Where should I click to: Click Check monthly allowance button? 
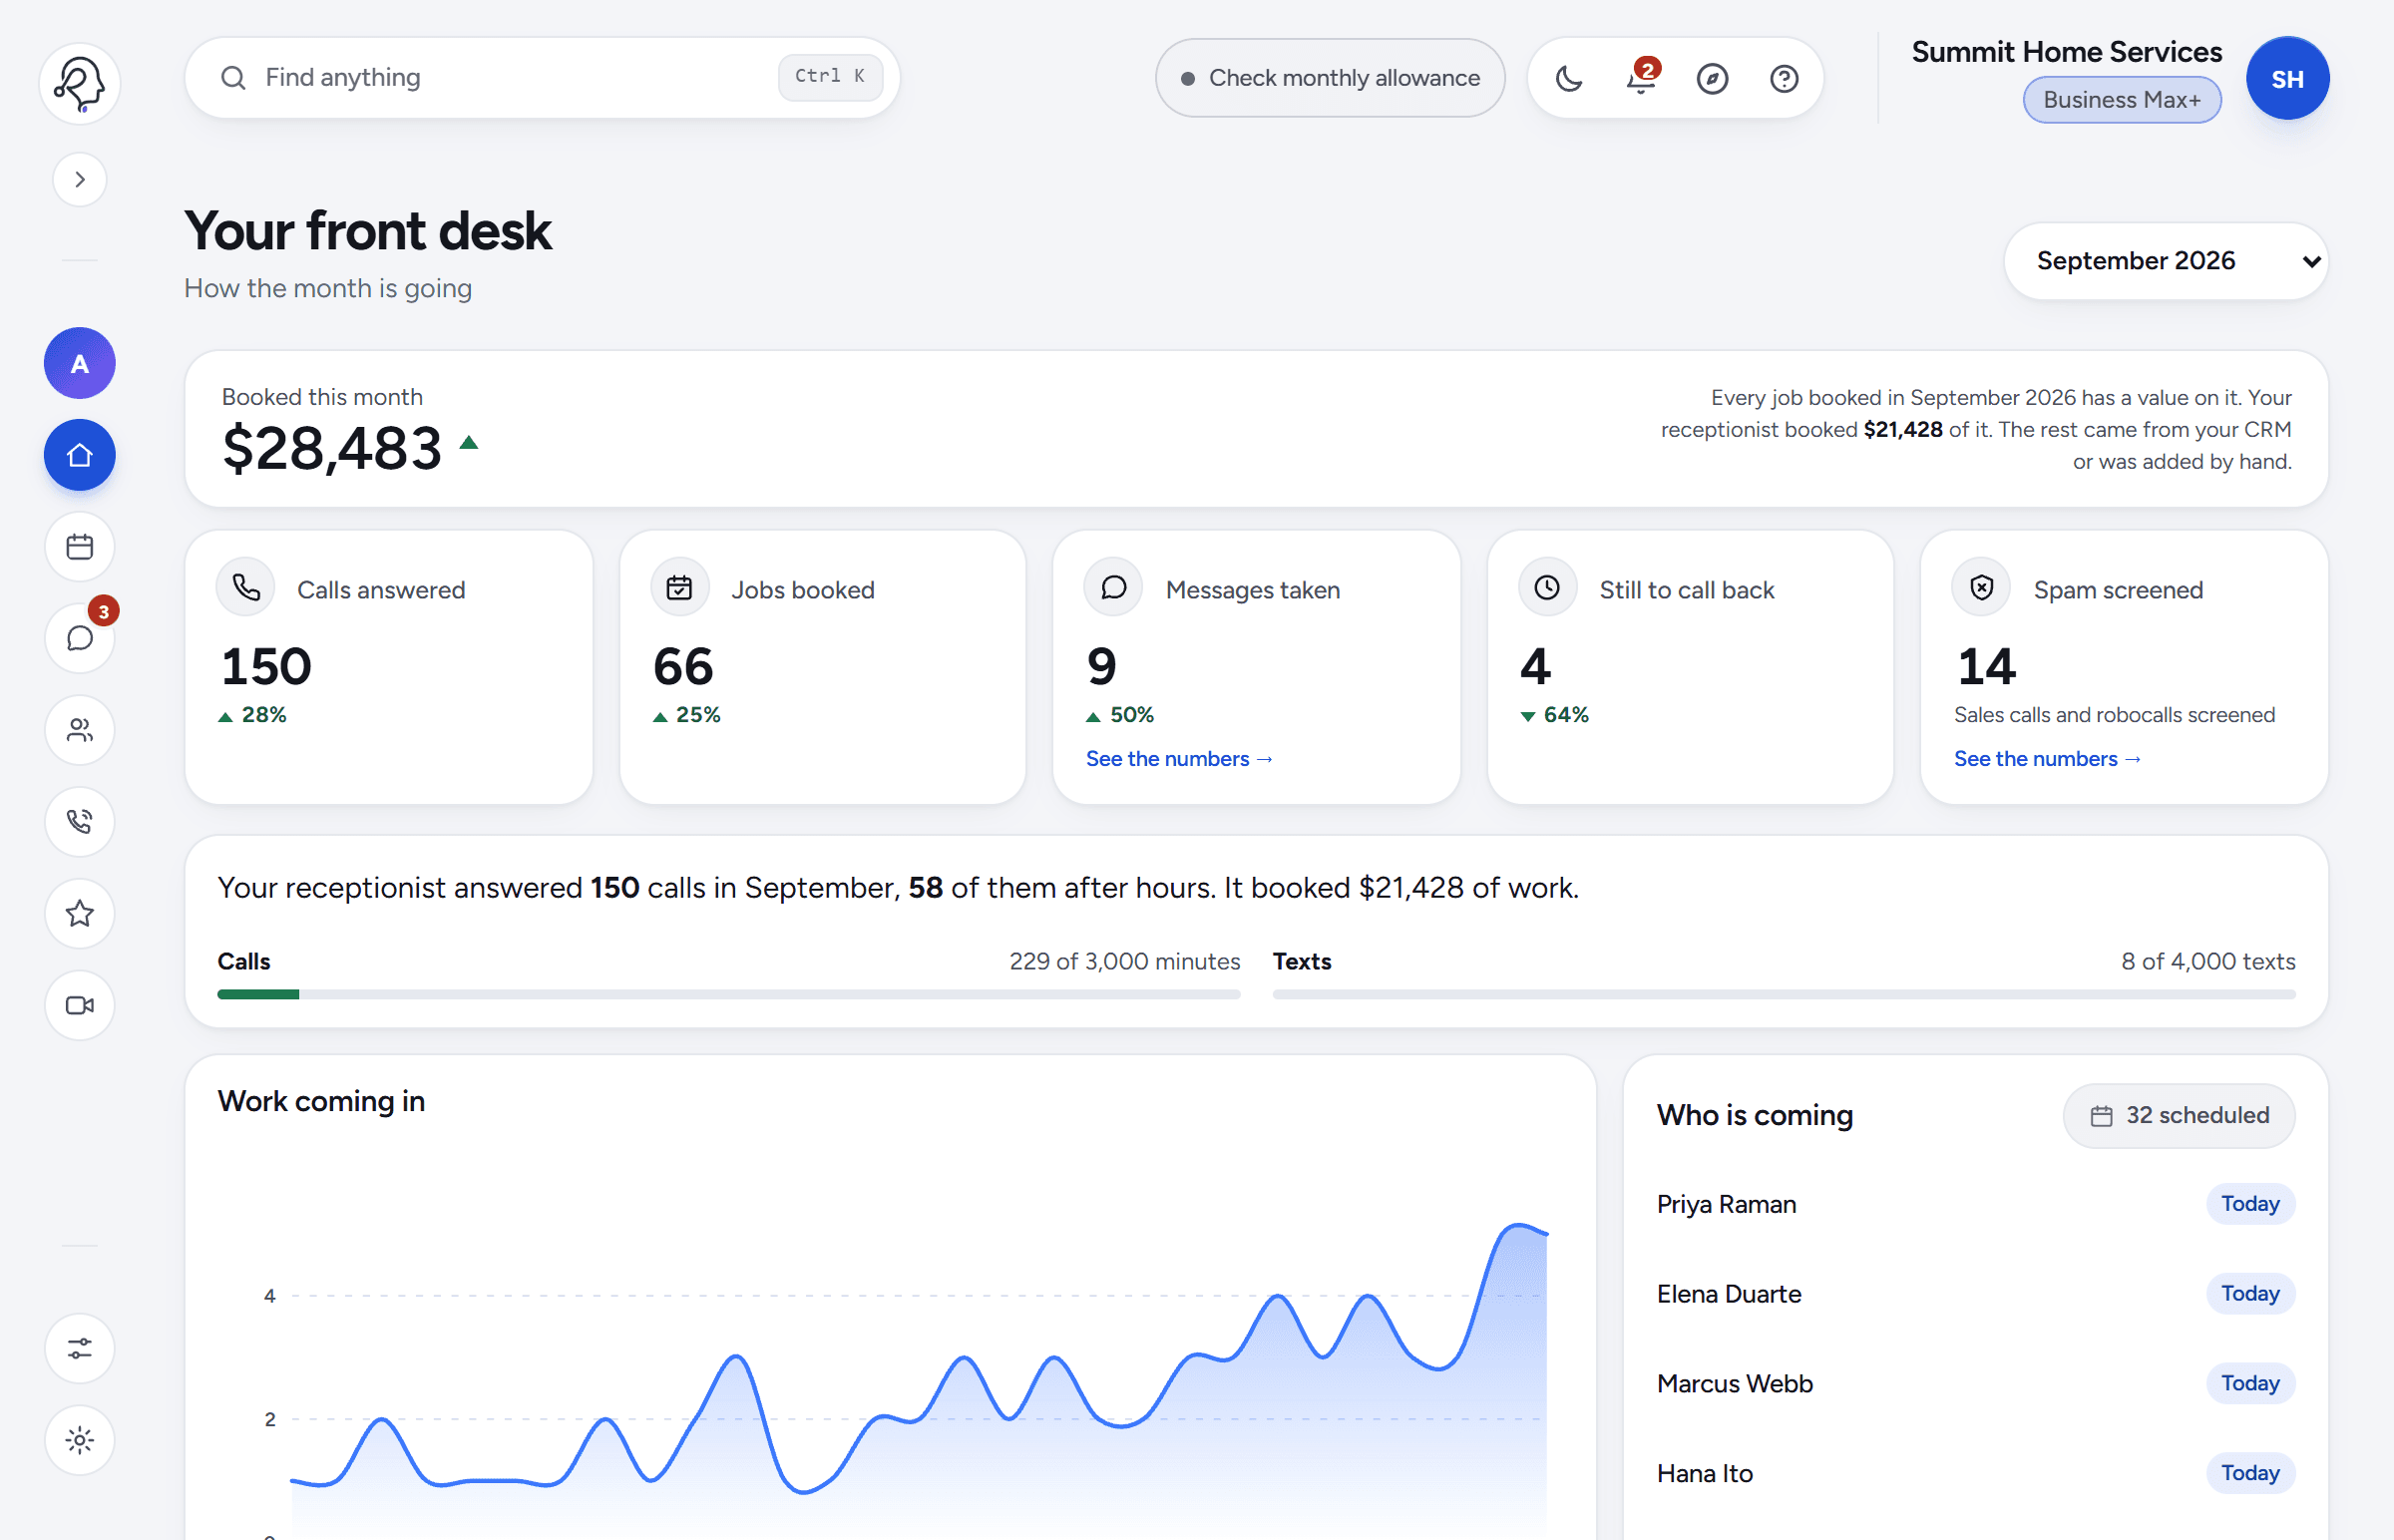pyautogui.click(x=1330, y=78)
